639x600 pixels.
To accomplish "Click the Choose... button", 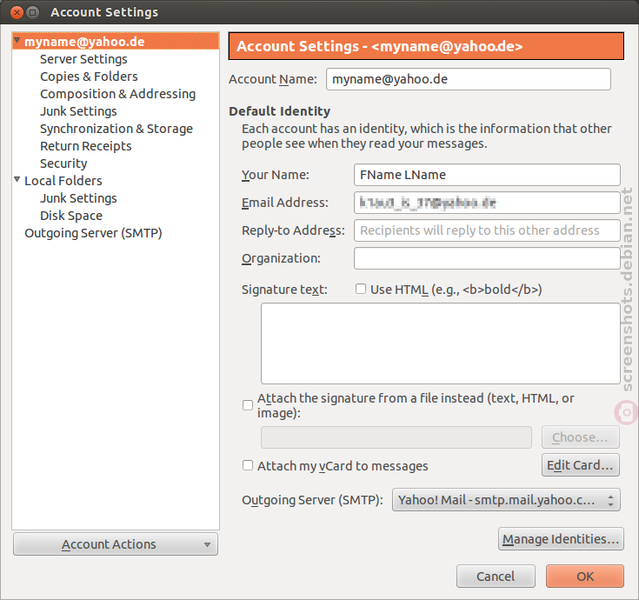I will coord(580,437).
